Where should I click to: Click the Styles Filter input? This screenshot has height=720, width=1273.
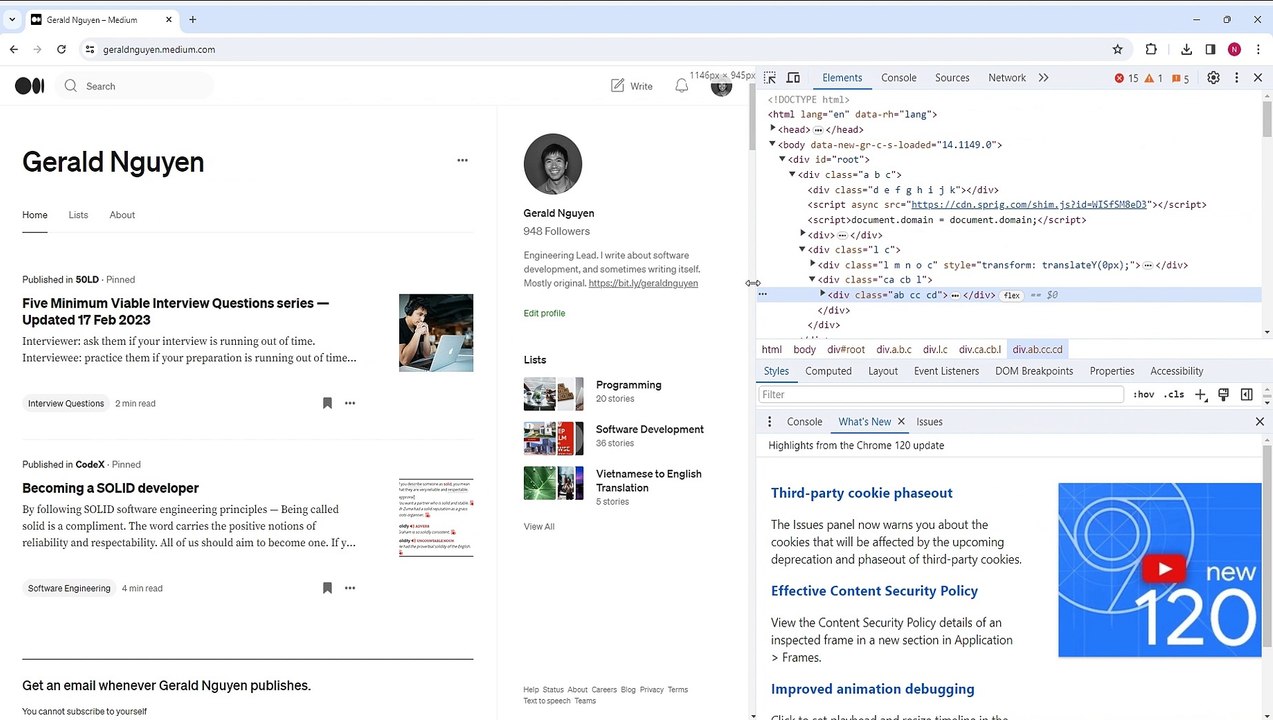(941, 395)
